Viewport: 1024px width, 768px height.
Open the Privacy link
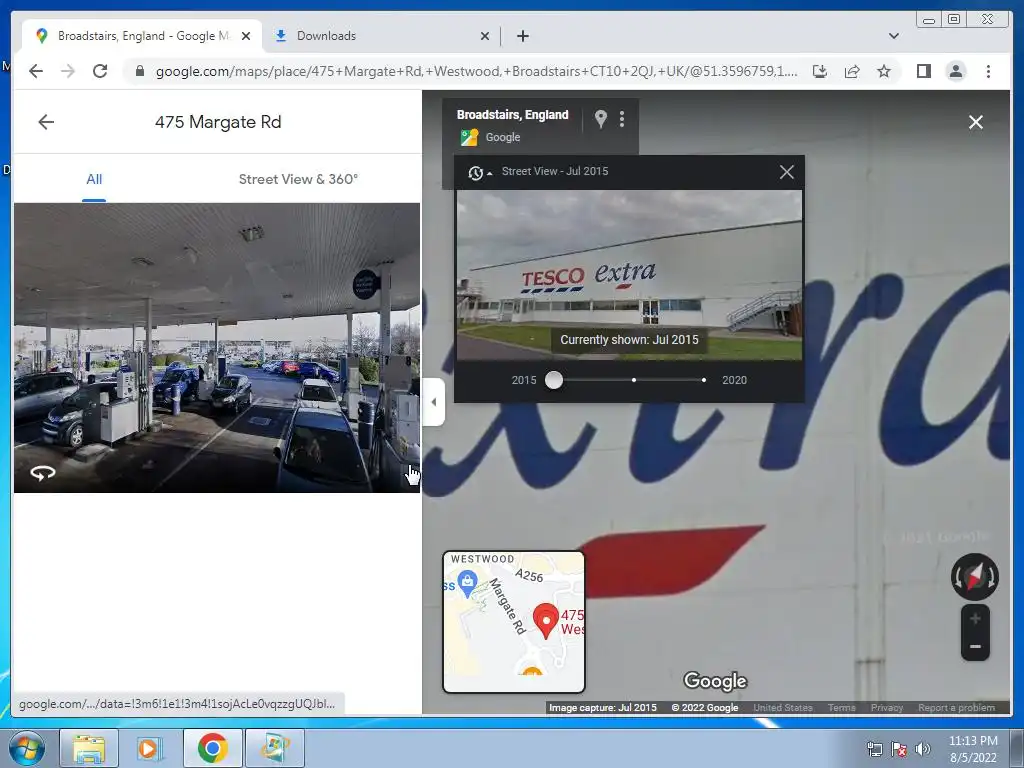[886, 708]
